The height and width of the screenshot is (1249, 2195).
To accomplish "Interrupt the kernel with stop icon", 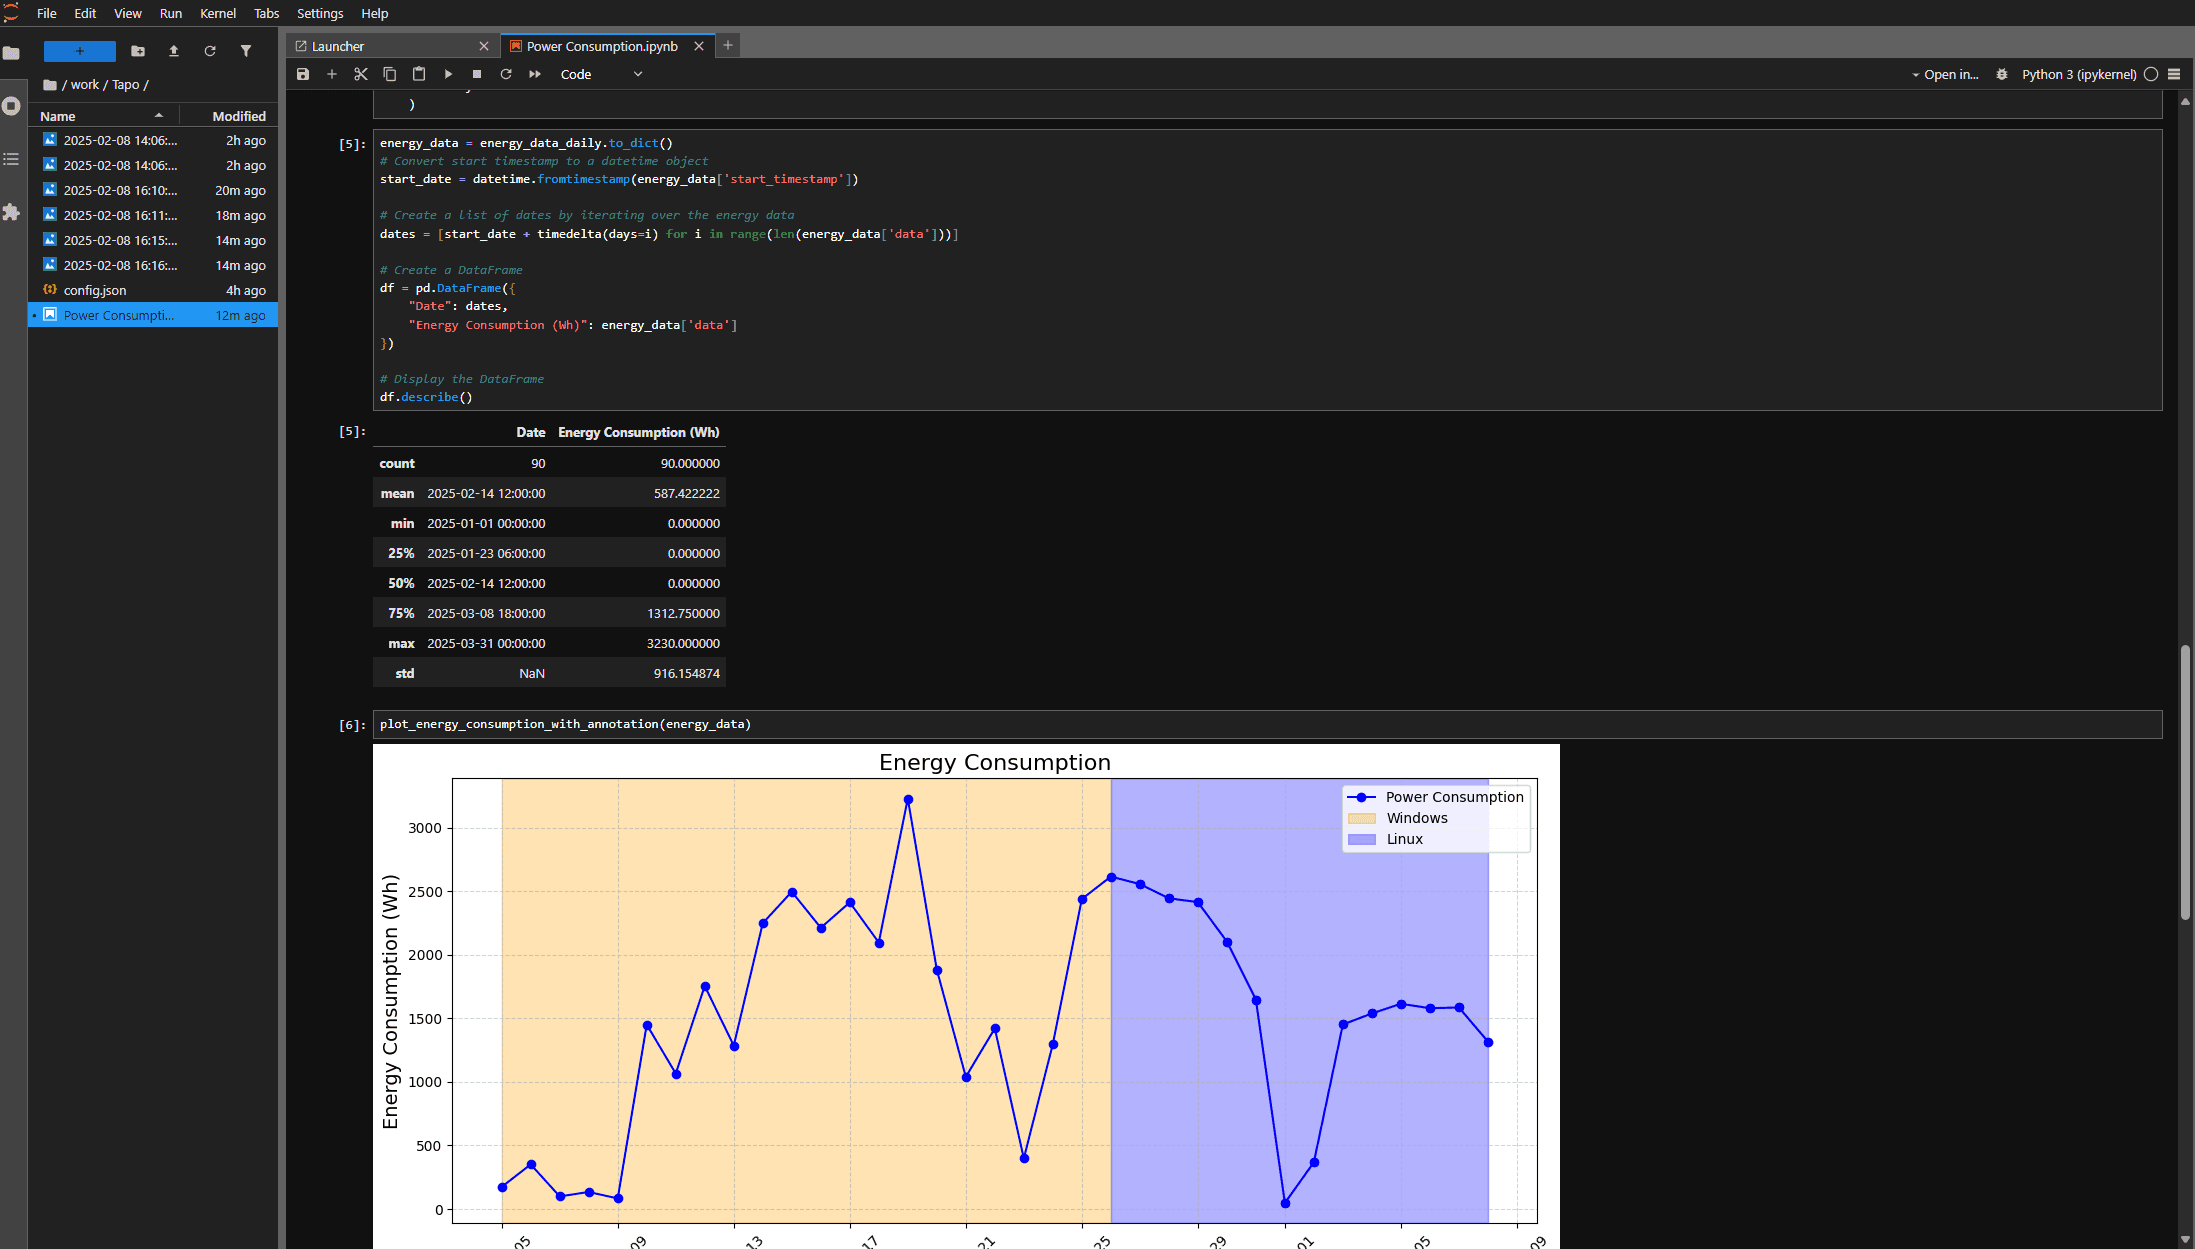I will coord(477,74).
